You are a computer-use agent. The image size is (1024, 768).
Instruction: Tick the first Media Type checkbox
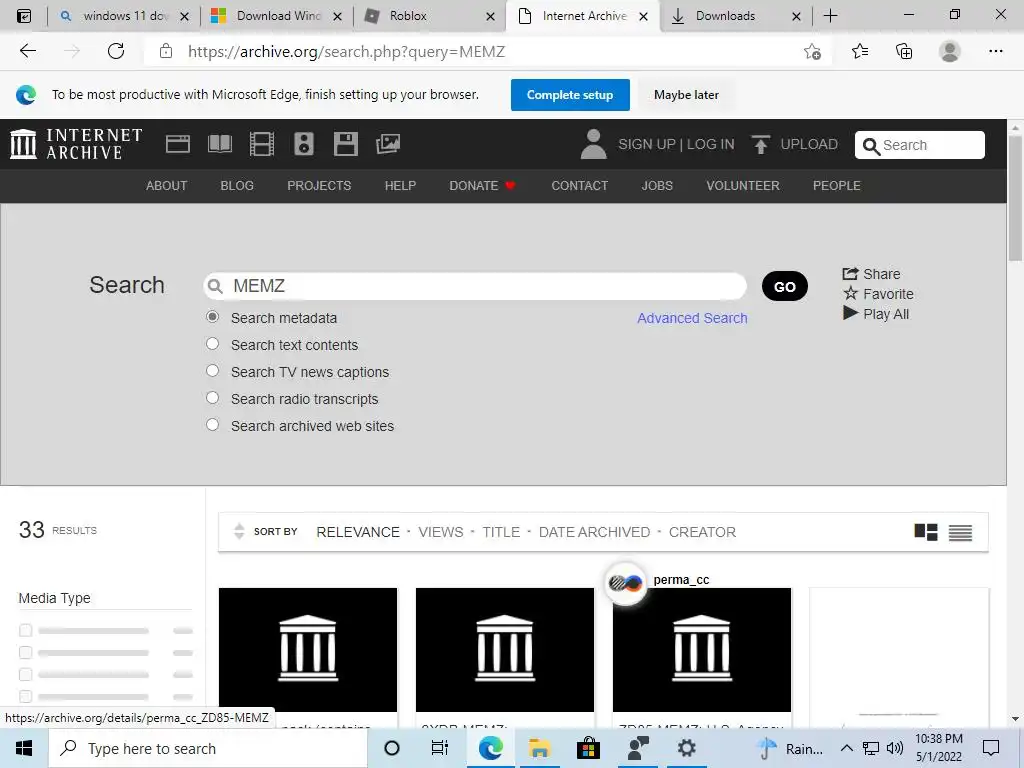click(x=25, y=630)
